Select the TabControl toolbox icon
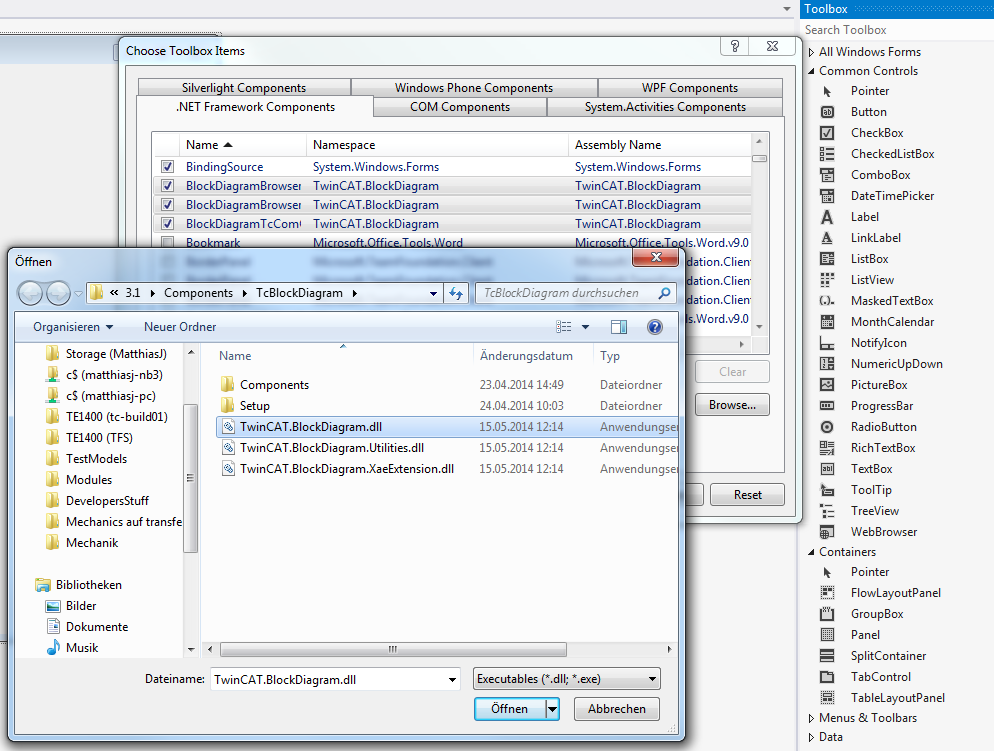The image size is (994, 751). pos(827,677)
